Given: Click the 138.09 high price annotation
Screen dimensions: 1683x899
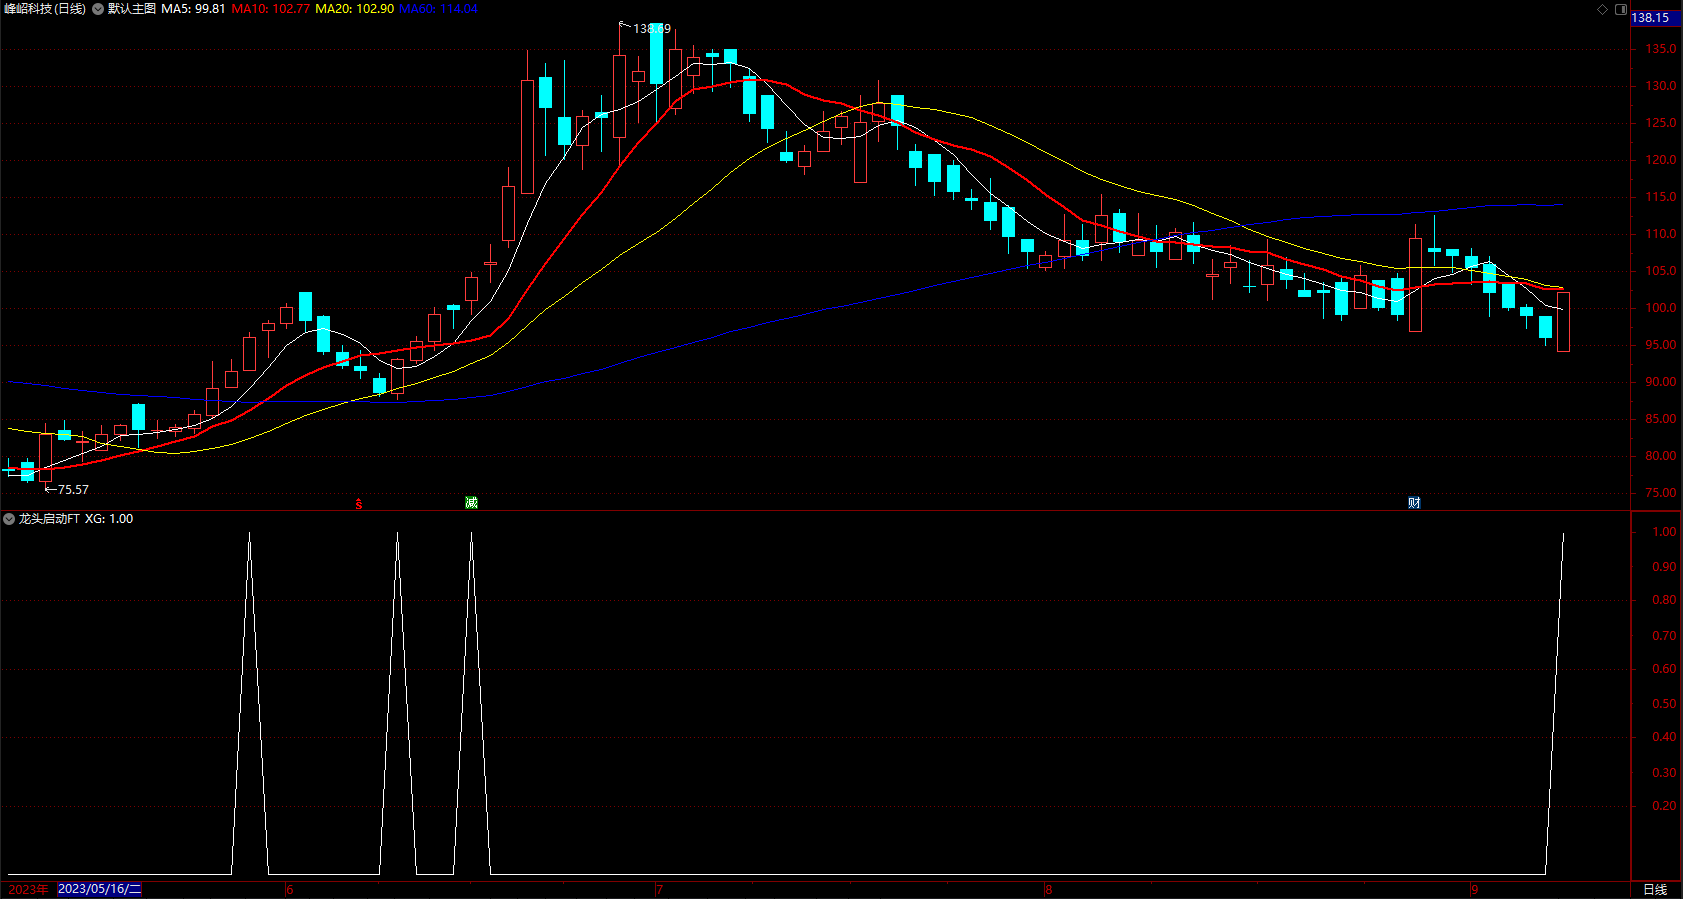Looking at the screenshot, I should 652,29.
